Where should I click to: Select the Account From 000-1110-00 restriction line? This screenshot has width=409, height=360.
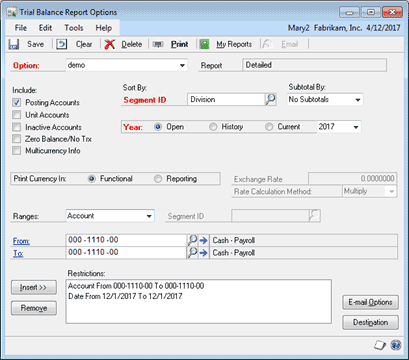click(136, 286)
